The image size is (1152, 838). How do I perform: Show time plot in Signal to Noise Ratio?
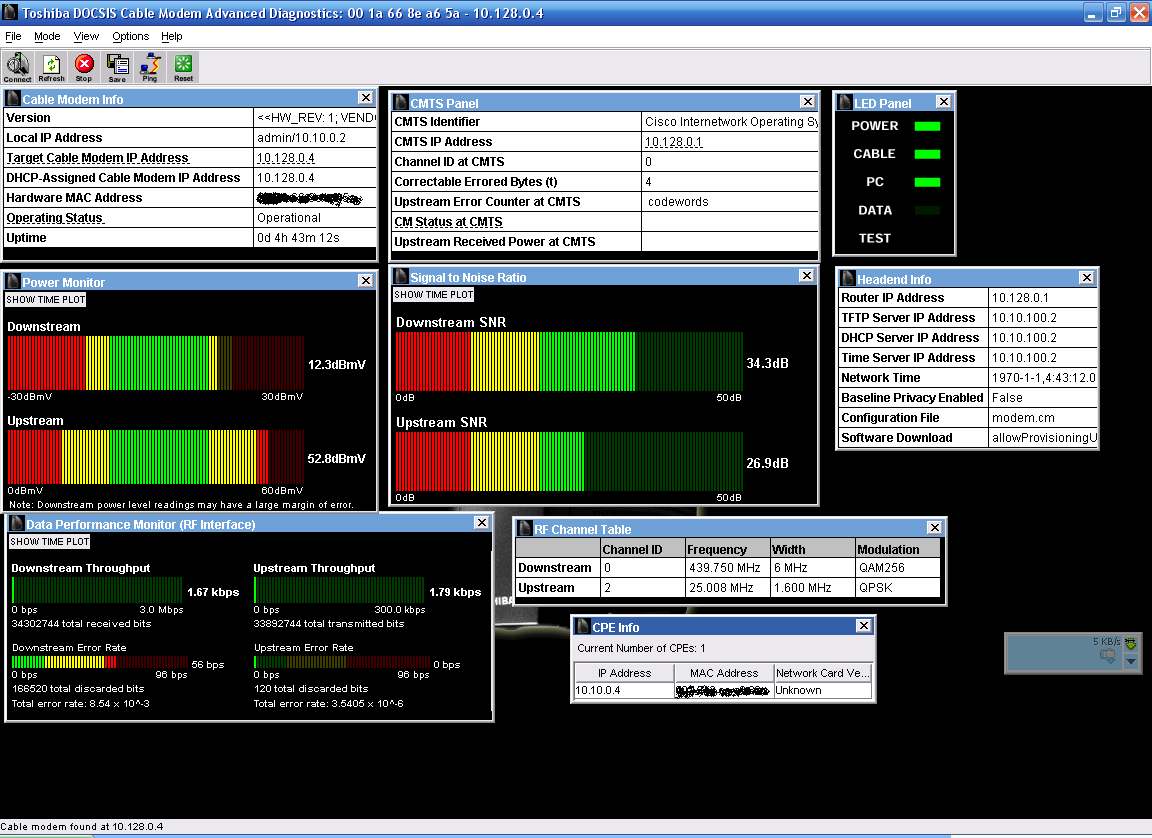pos(433,295)
